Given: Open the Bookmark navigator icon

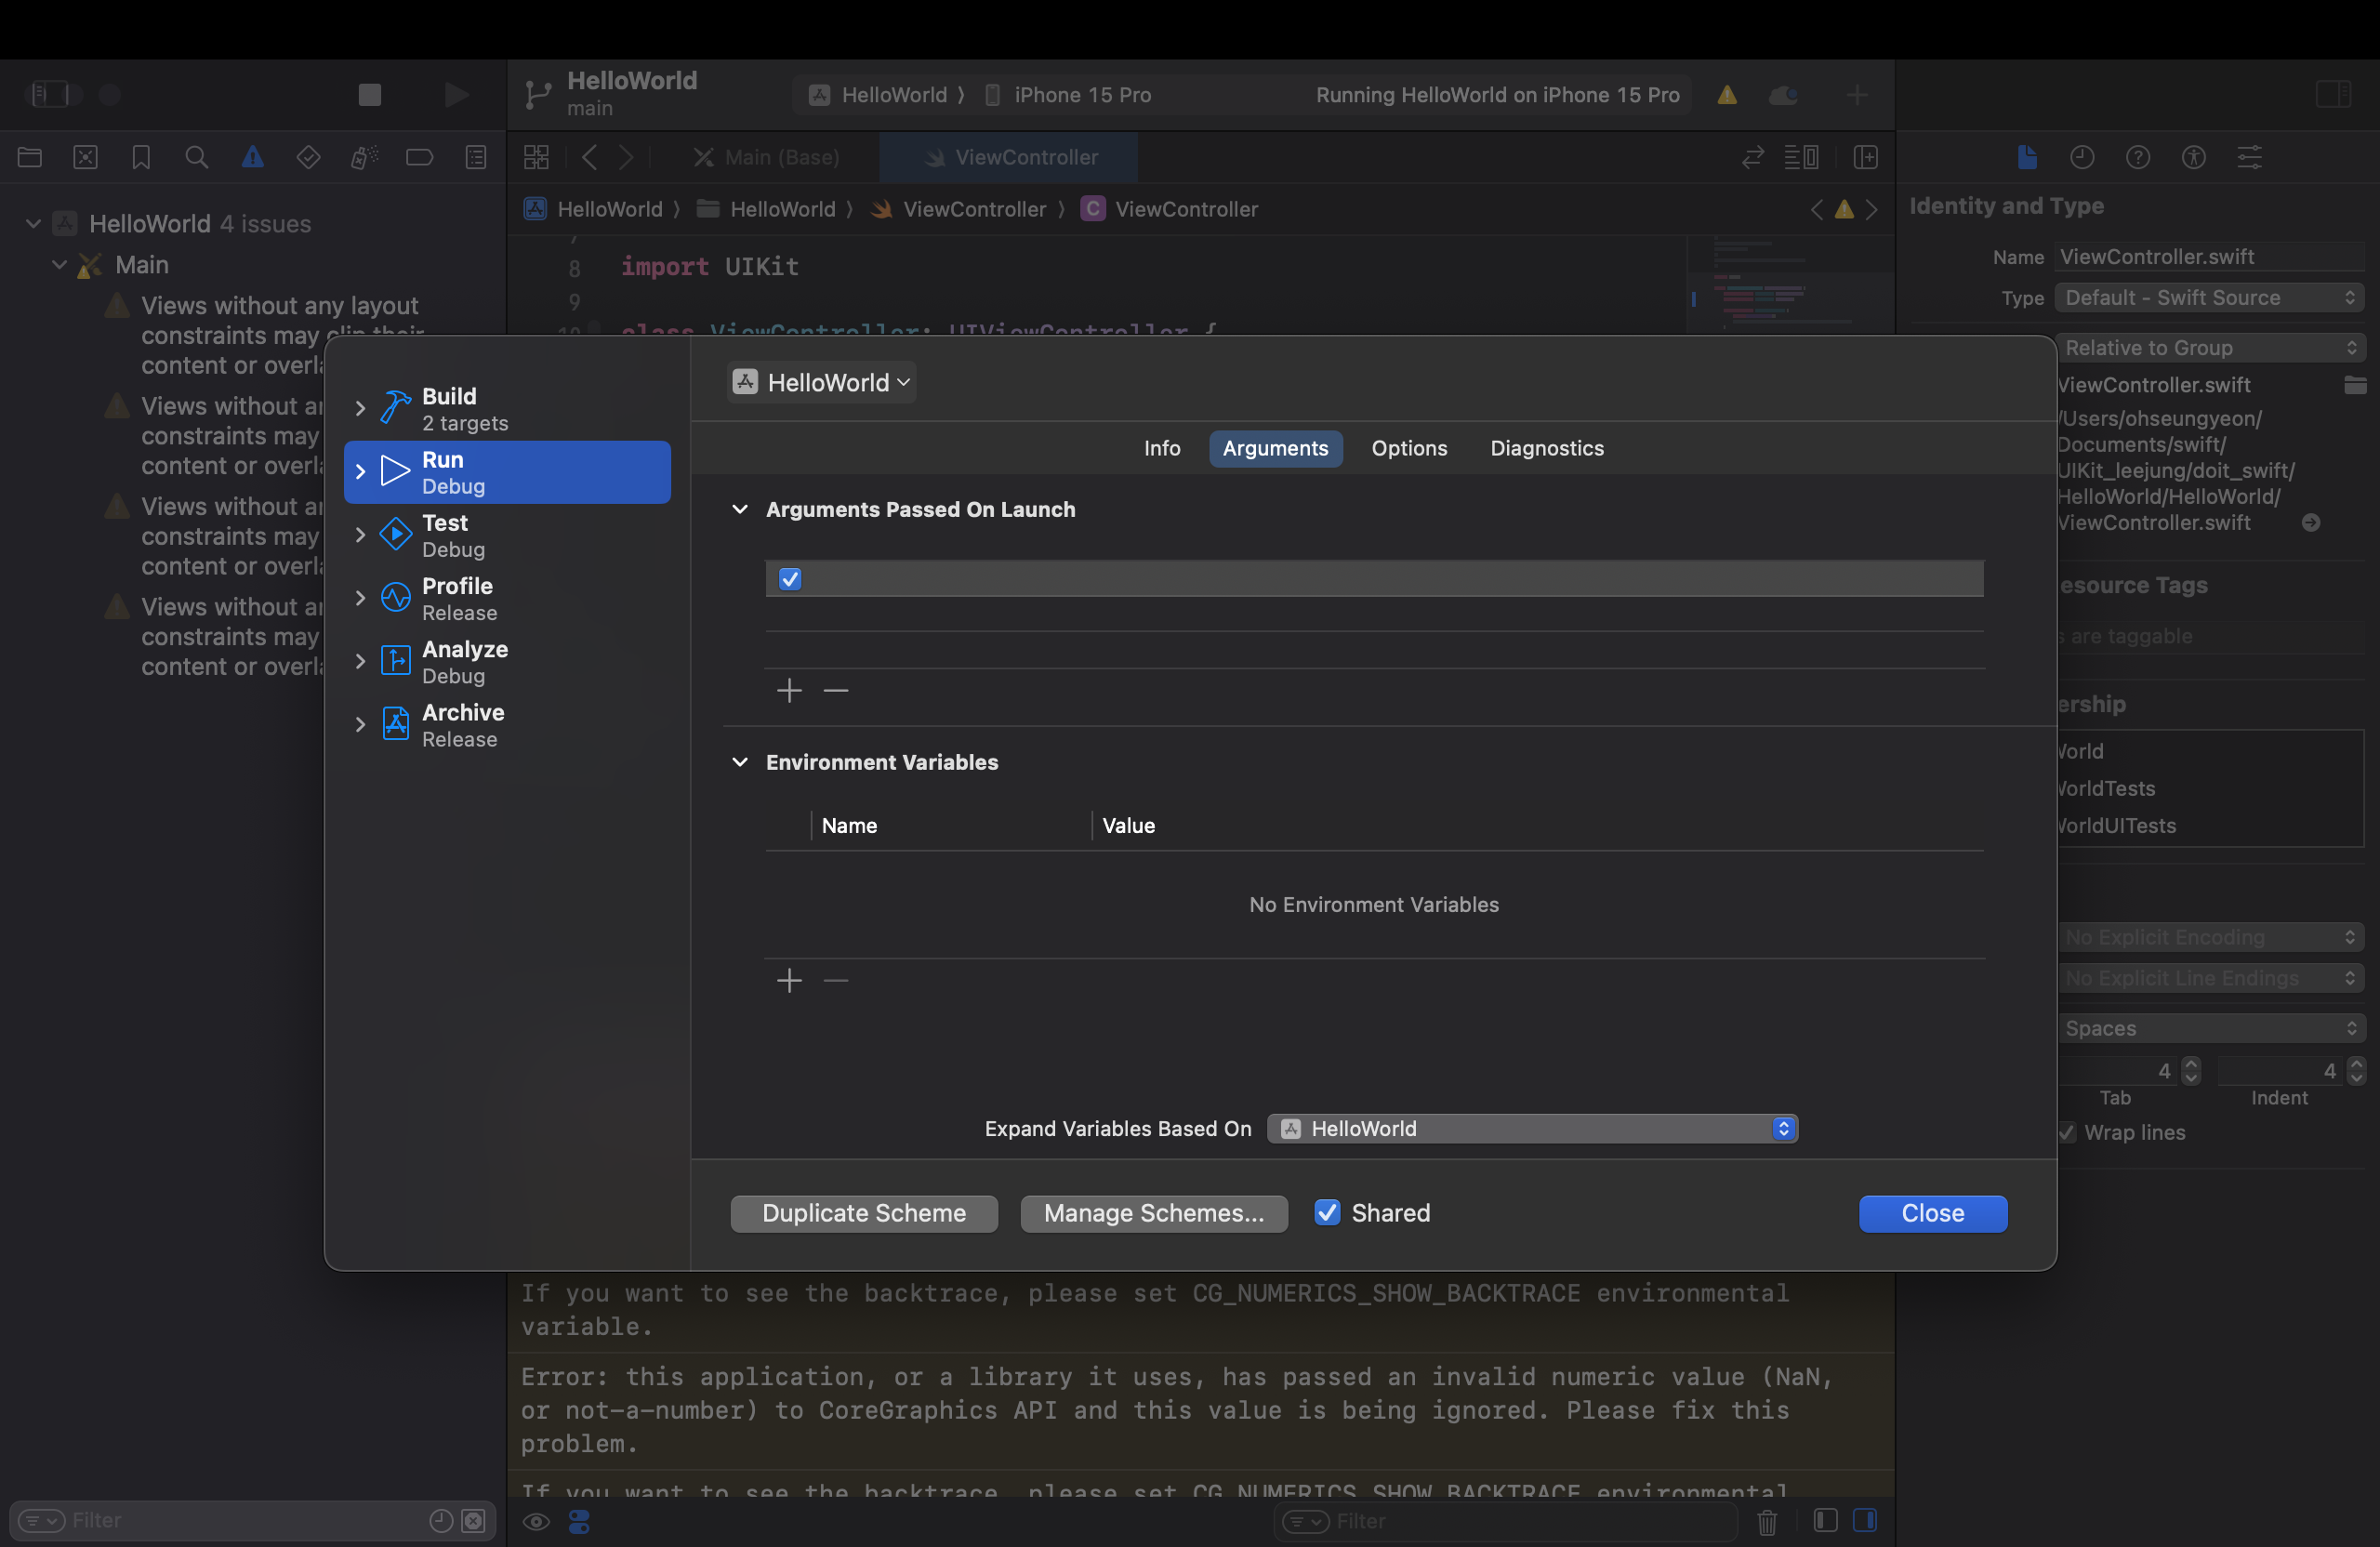Looking at the screenshot, I should pyautogui.click(x=141, y=157).
